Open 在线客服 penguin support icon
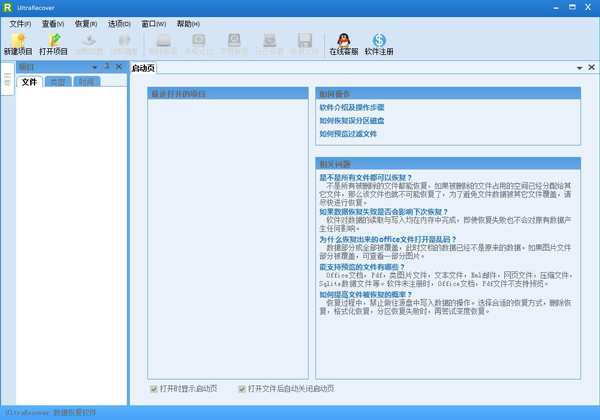This screenshot has width=600, height=420. click(x=344, y=44)
